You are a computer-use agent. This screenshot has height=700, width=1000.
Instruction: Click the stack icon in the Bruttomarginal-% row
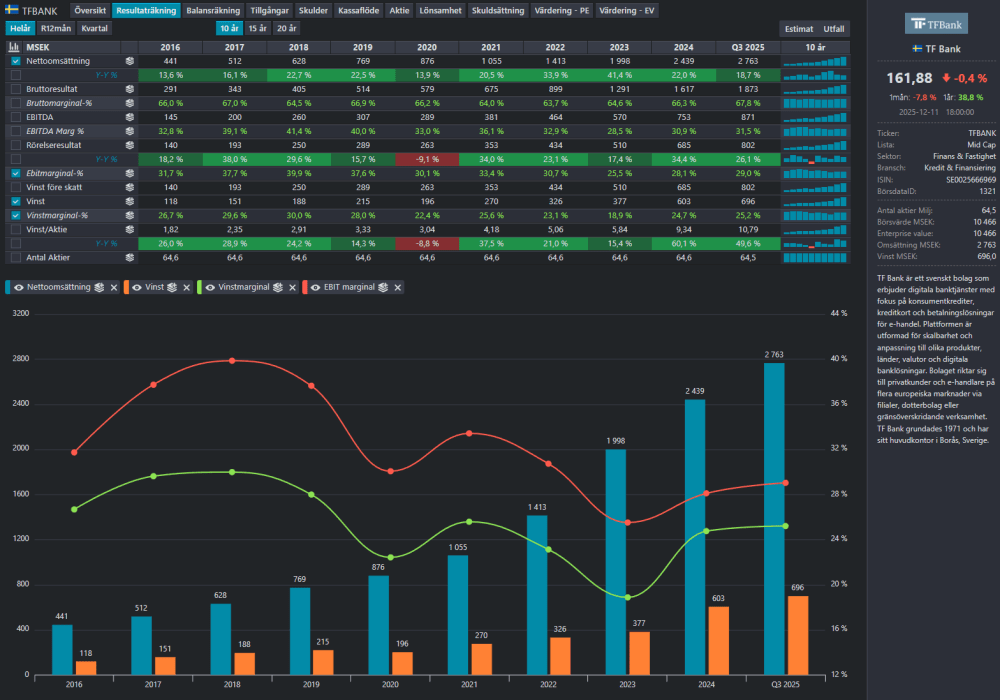[129, 103]
